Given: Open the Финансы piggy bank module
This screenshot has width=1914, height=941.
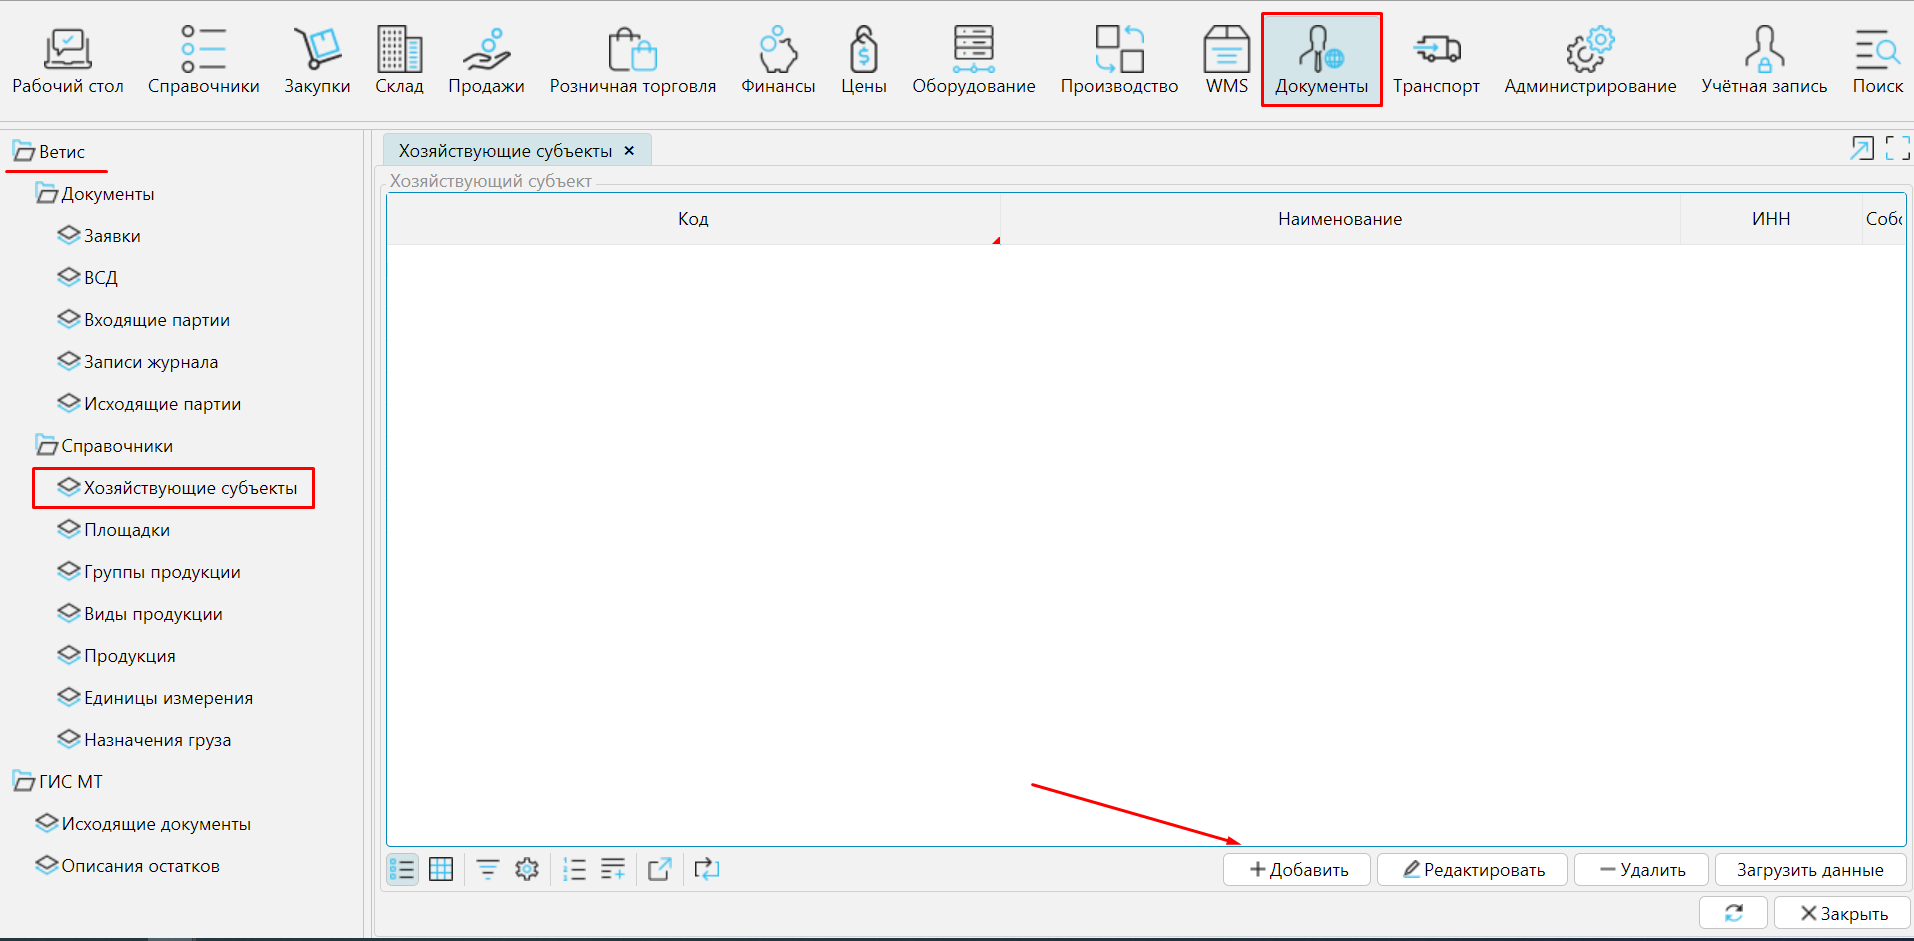Looking at the screenshot, I should coord(777,60).
